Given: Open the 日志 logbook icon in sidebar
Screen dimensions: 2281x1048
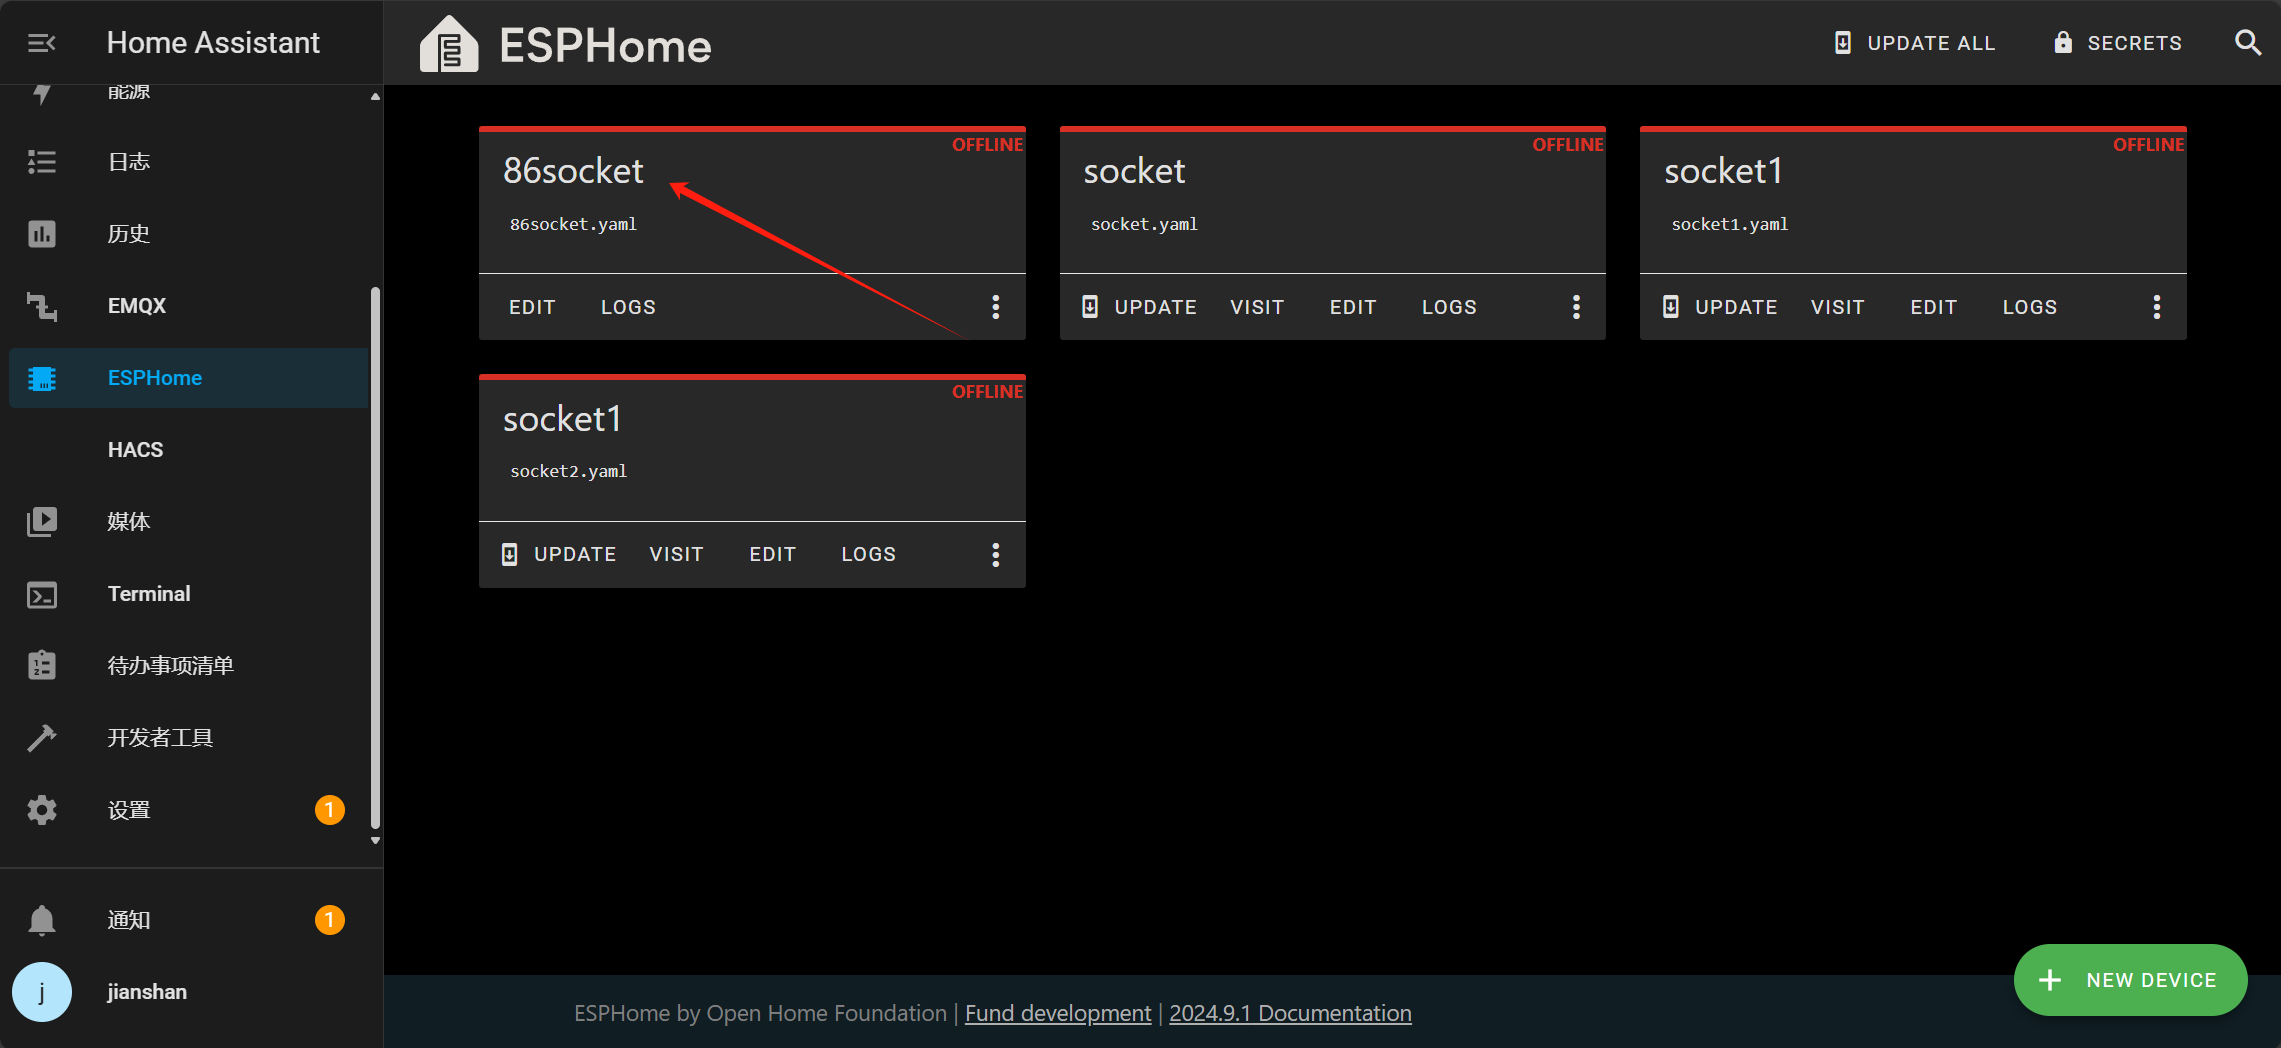Looking at the screenshot, I should pos(41,162).
